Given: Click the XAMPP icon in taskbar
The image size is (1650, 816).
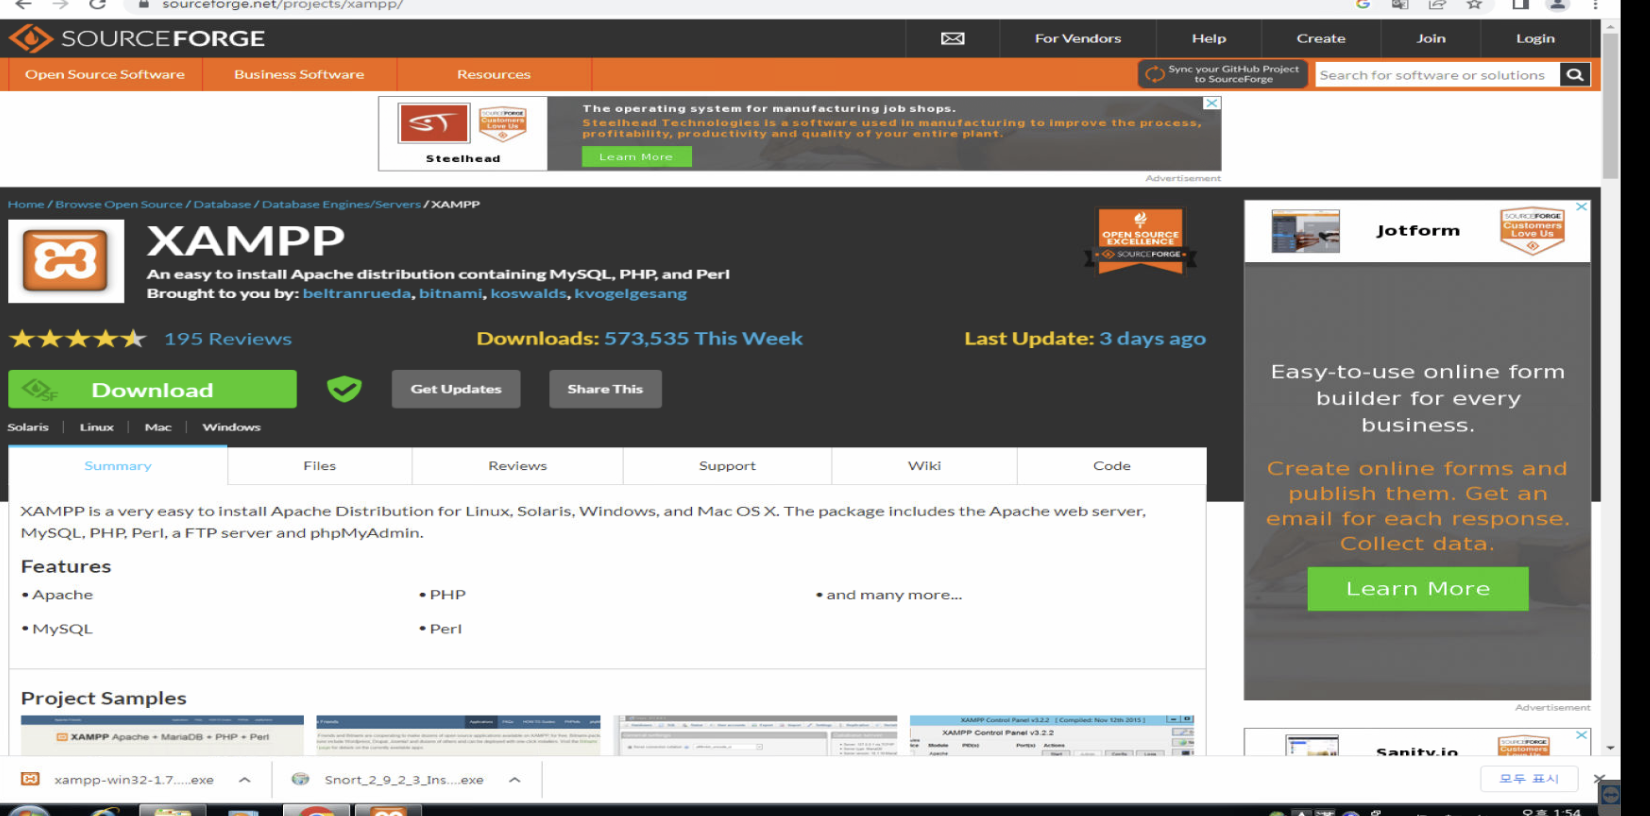Looking at the screenshot, I should (x=389, y=810).
